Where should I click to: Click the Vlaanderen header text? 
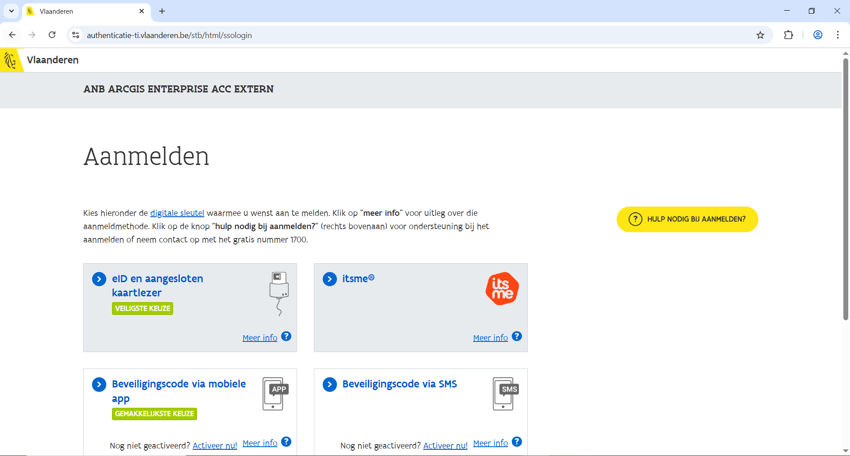pyautogui.click(x=53, y=60)
